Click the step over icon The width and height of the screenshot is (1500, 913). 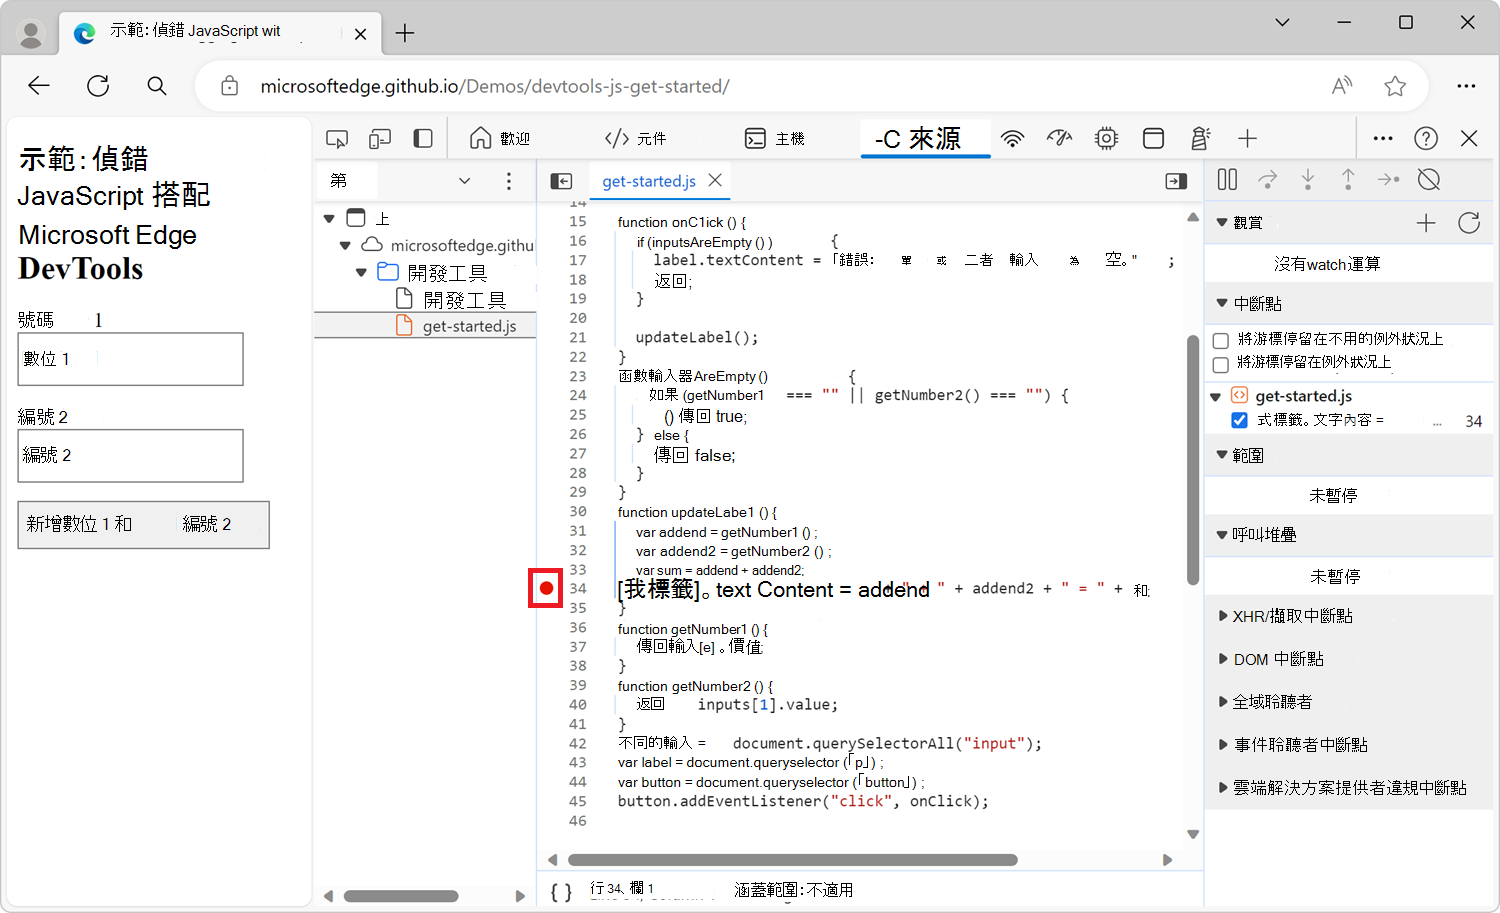[x=1267, y=180]
